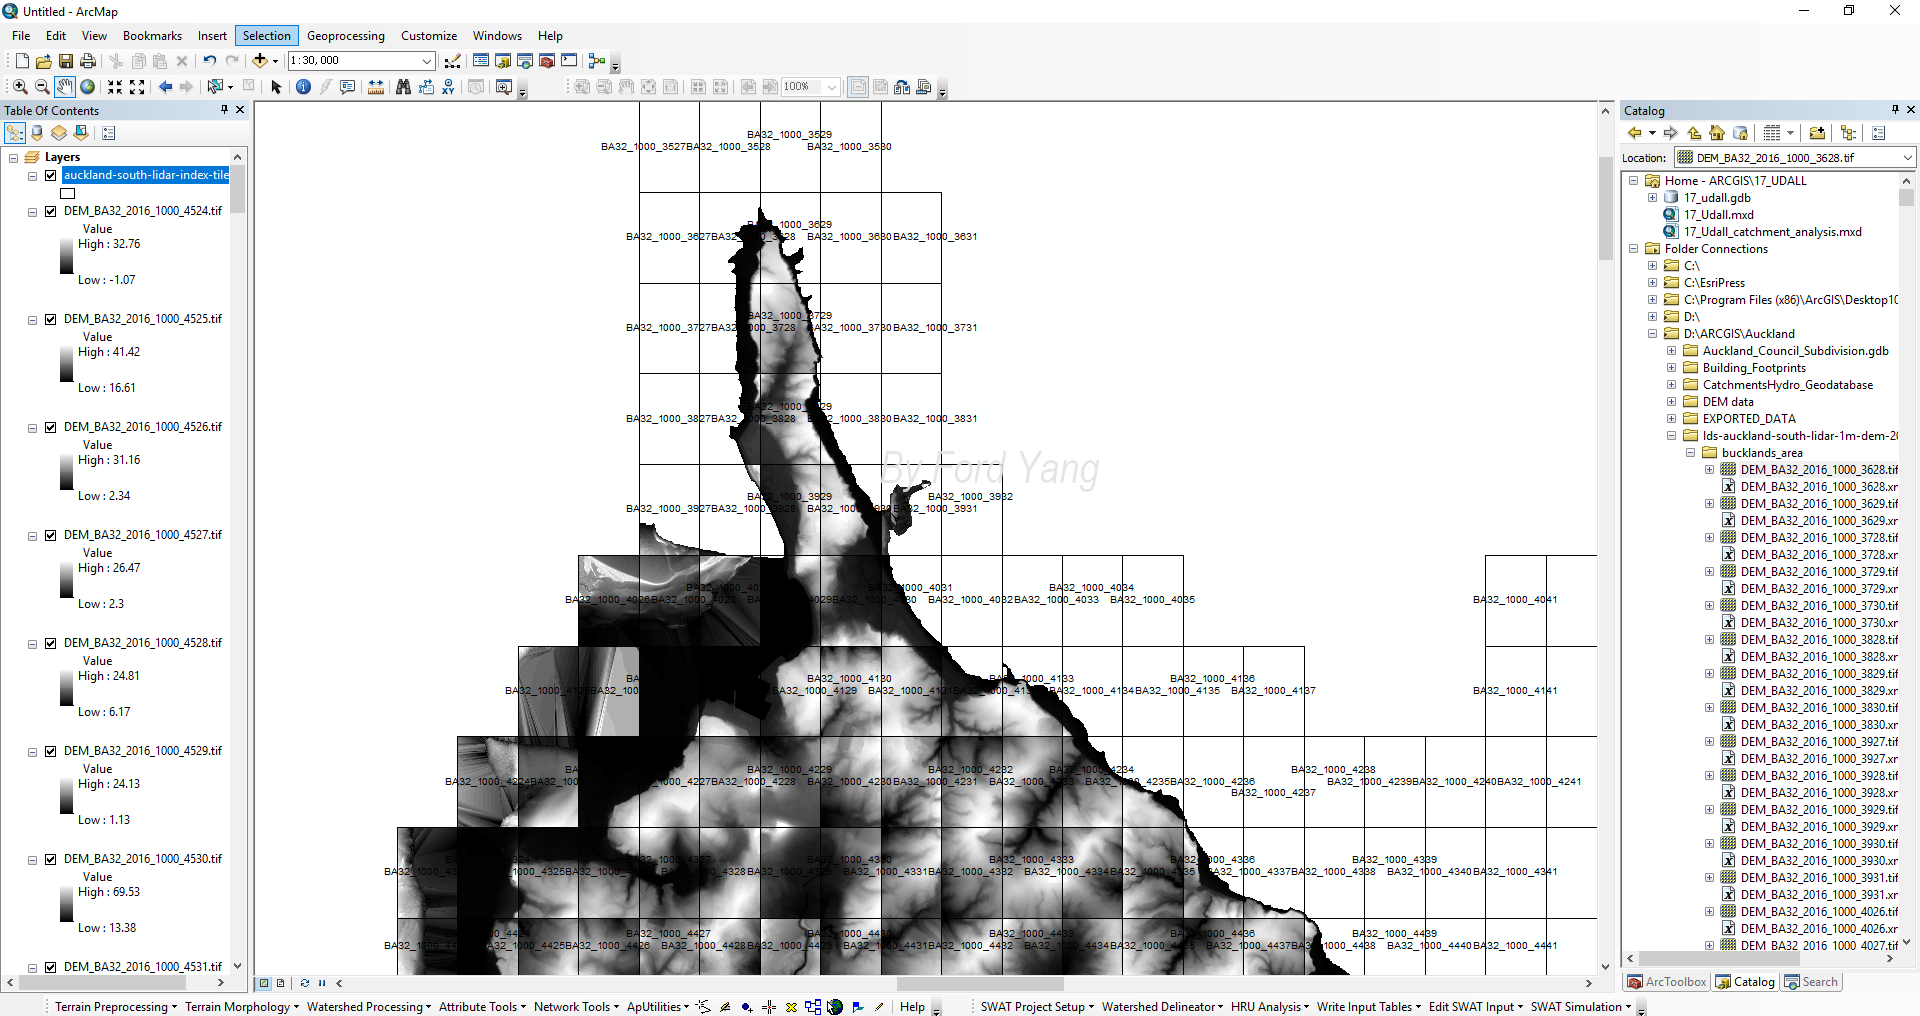Activate the Identify tool
This screenshot has height=1016, width=1920.
pos(304,87)
